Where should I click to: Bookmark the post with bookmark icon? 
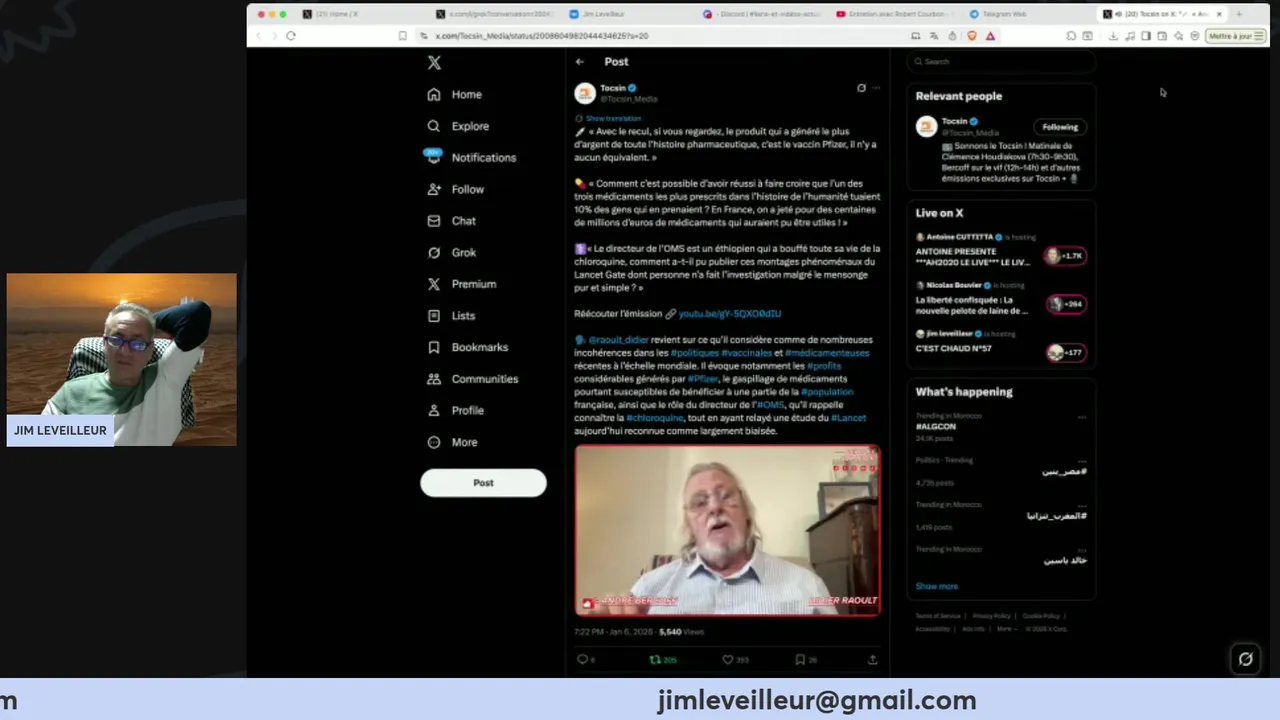point(800,660)
